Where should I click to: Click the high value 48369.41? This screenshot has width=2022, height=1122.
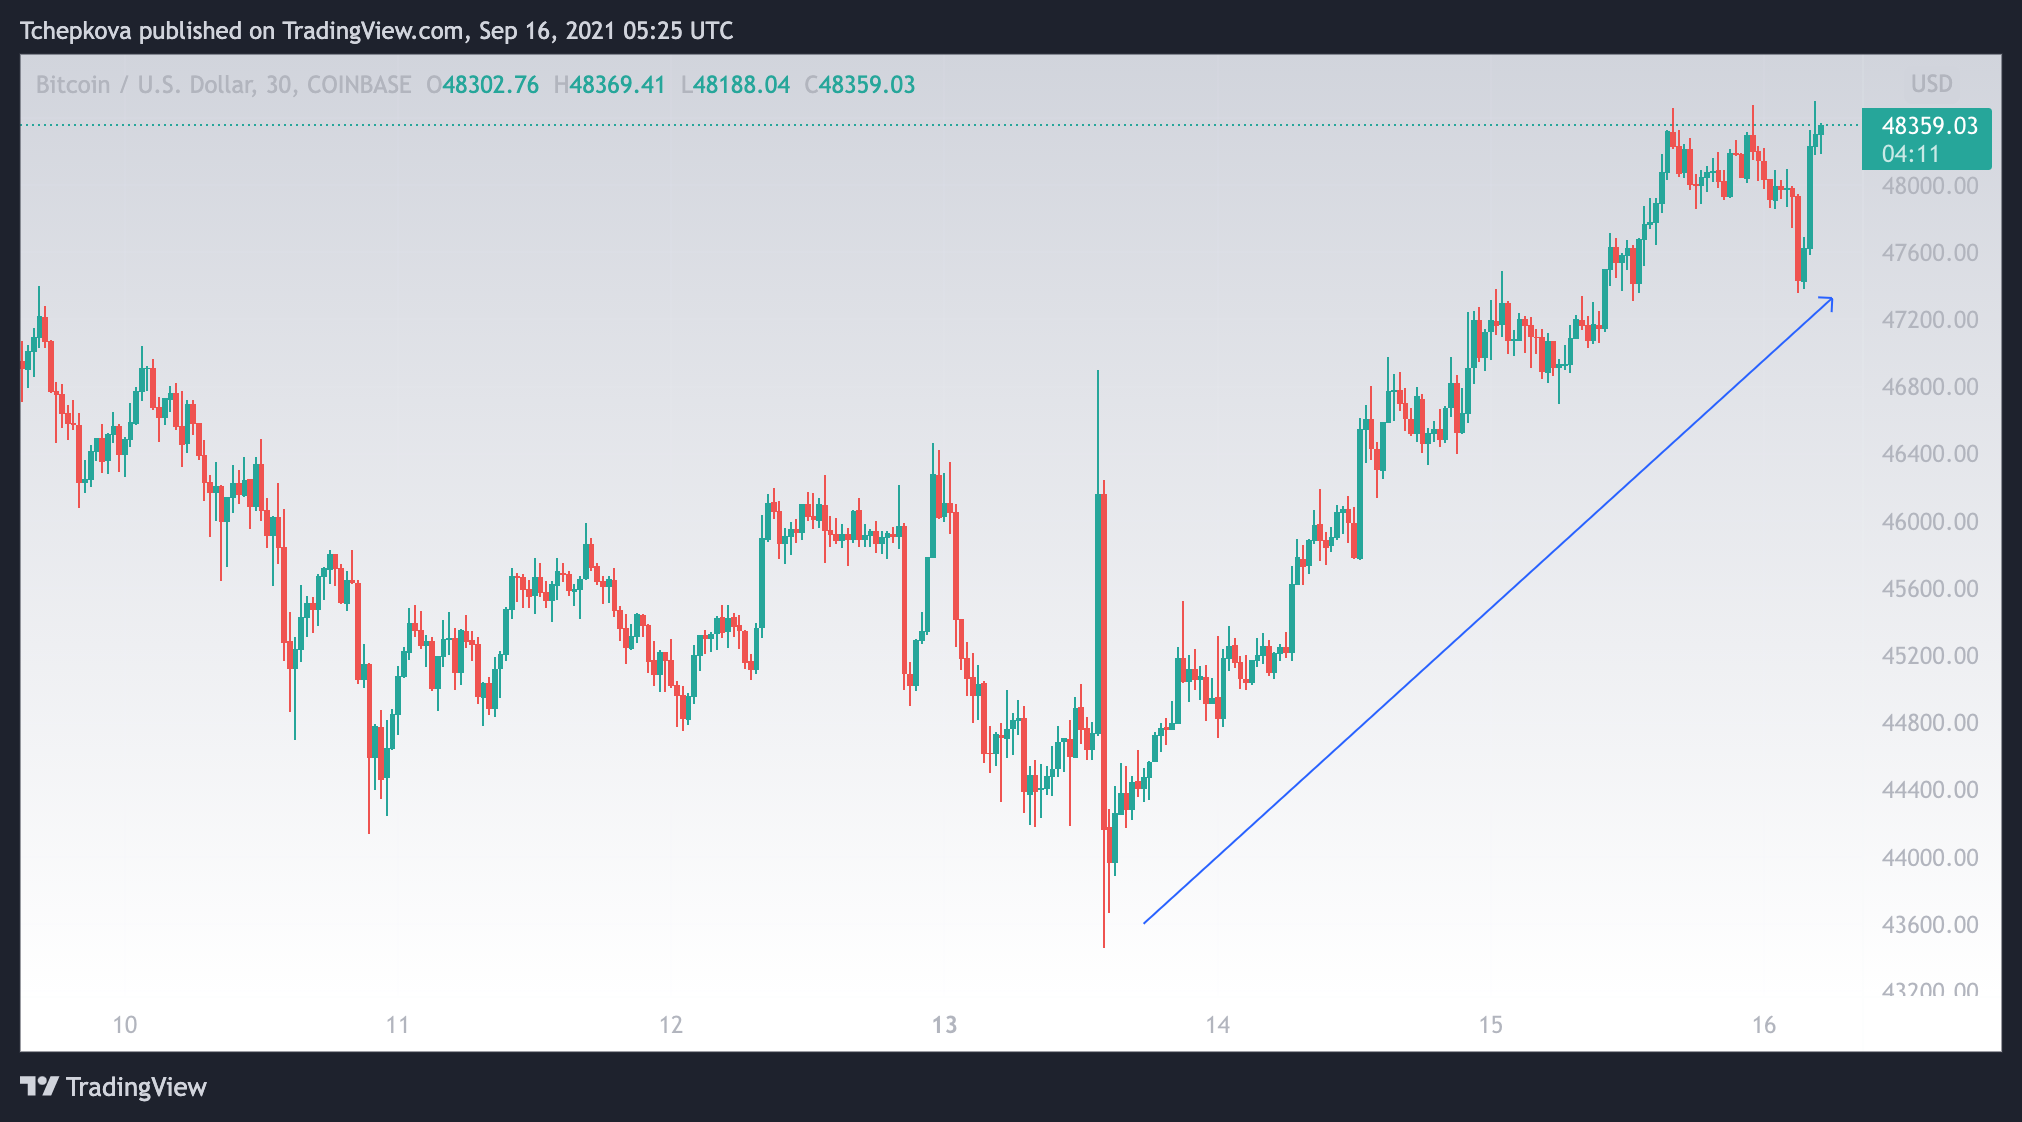coord(617,85)
